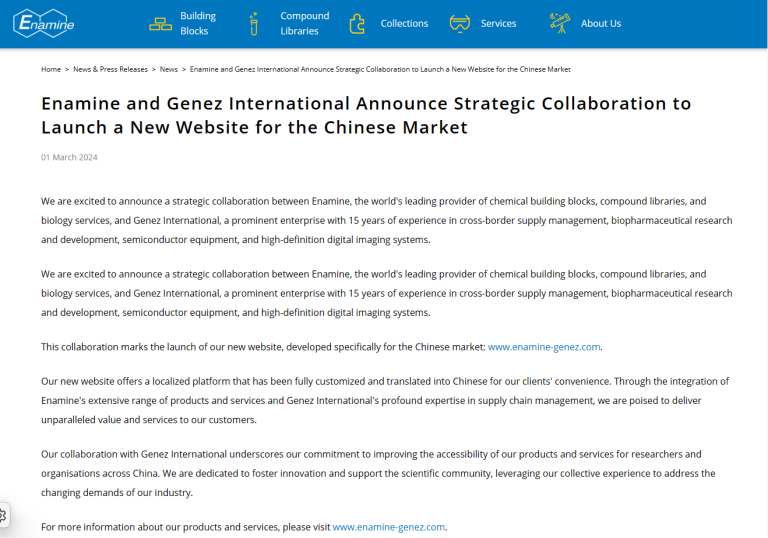Click paragraph starting 'Our new website offers'
Screen dimensions: 768x538
pyautogui.click(x=385, y=400)
